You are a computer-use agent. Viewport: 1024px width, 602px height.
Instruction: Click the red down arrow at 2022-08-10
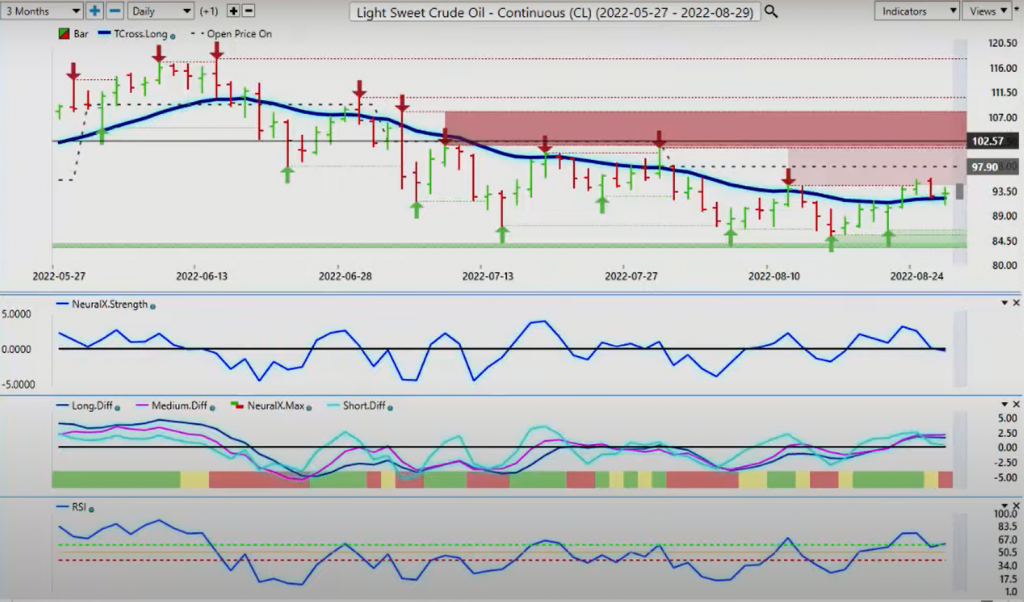tap(788, 177)
